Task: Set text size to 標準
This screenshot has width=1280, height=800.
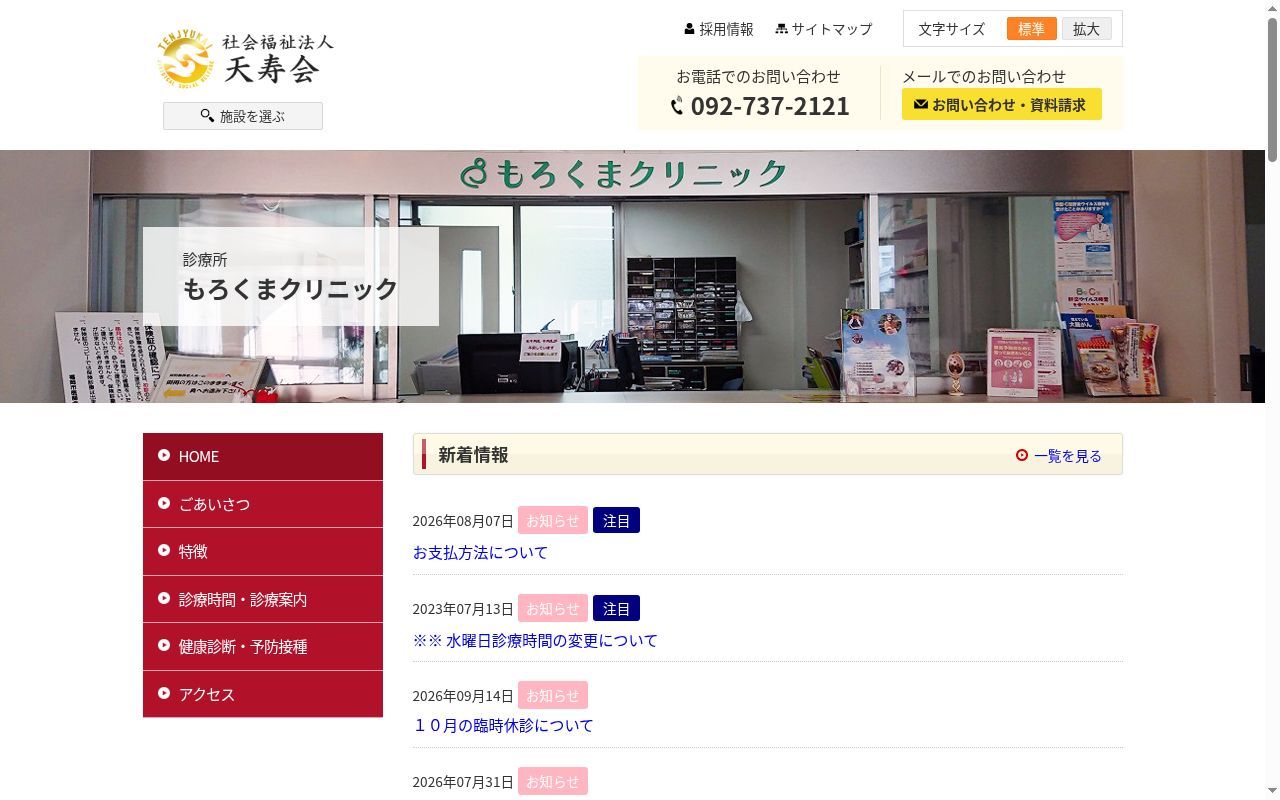Action: [x=1031, y=29]
